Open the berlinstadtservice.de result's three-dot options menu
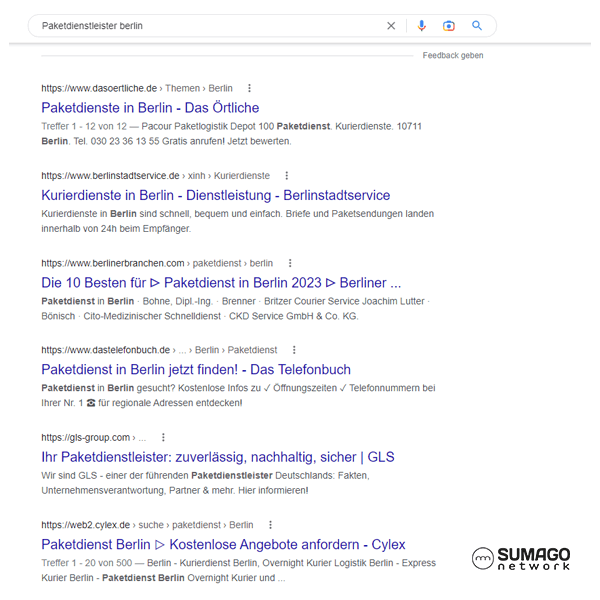Image resolution: width=600 pixels, height=600 pixels. pyautogui.click(x=287, y=176)
